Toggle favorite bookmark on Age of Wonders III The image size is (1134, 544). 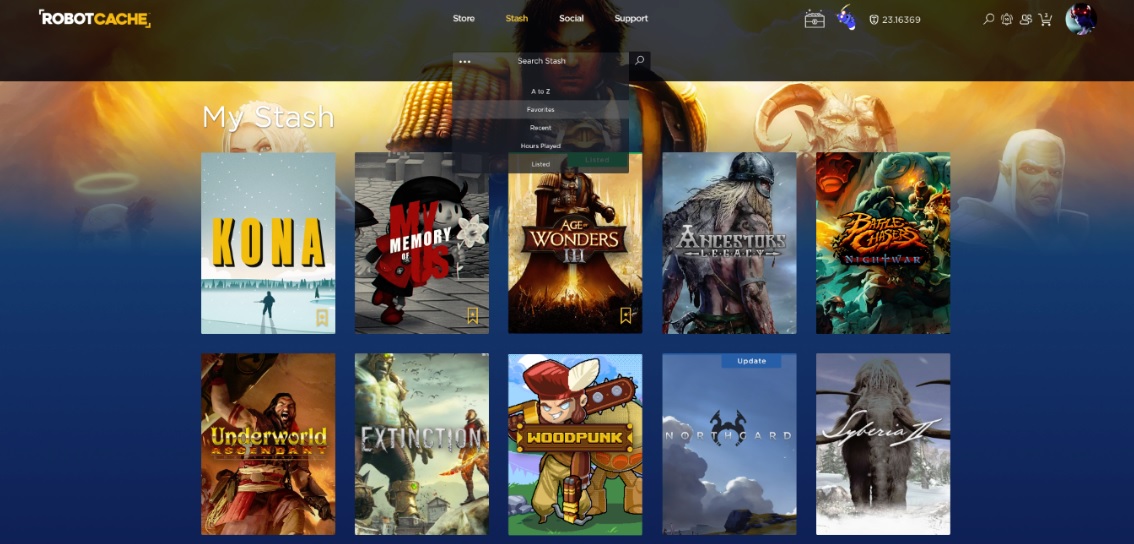click(626, 315)
